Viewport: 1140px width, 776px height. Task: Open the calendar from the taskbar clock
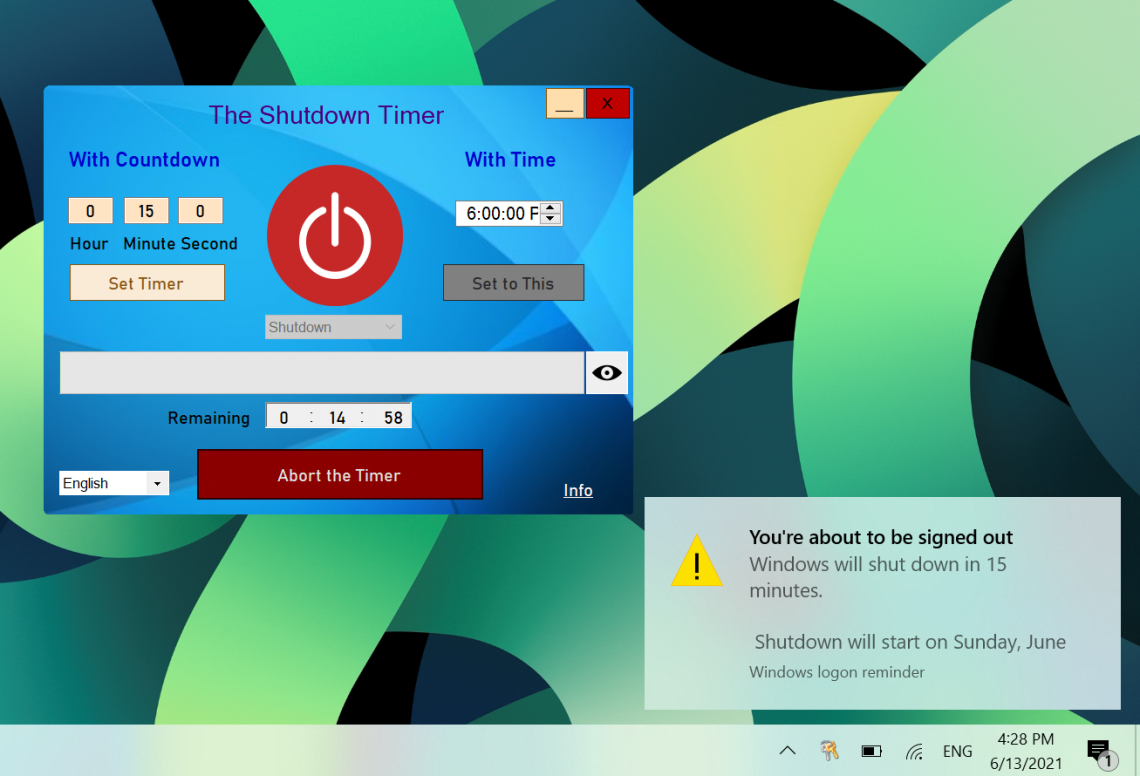[x=1024, y=750]
